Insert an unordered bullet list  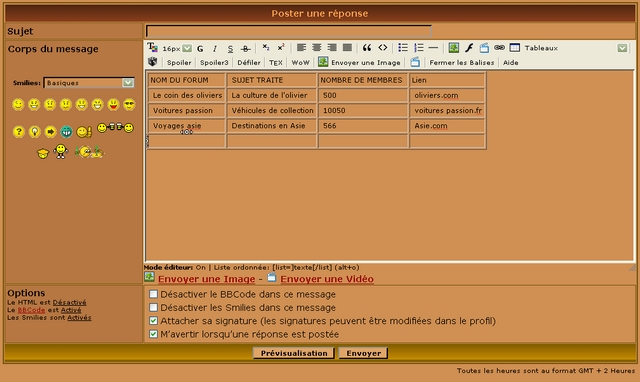pyautogui.click(x=403, y=48)
